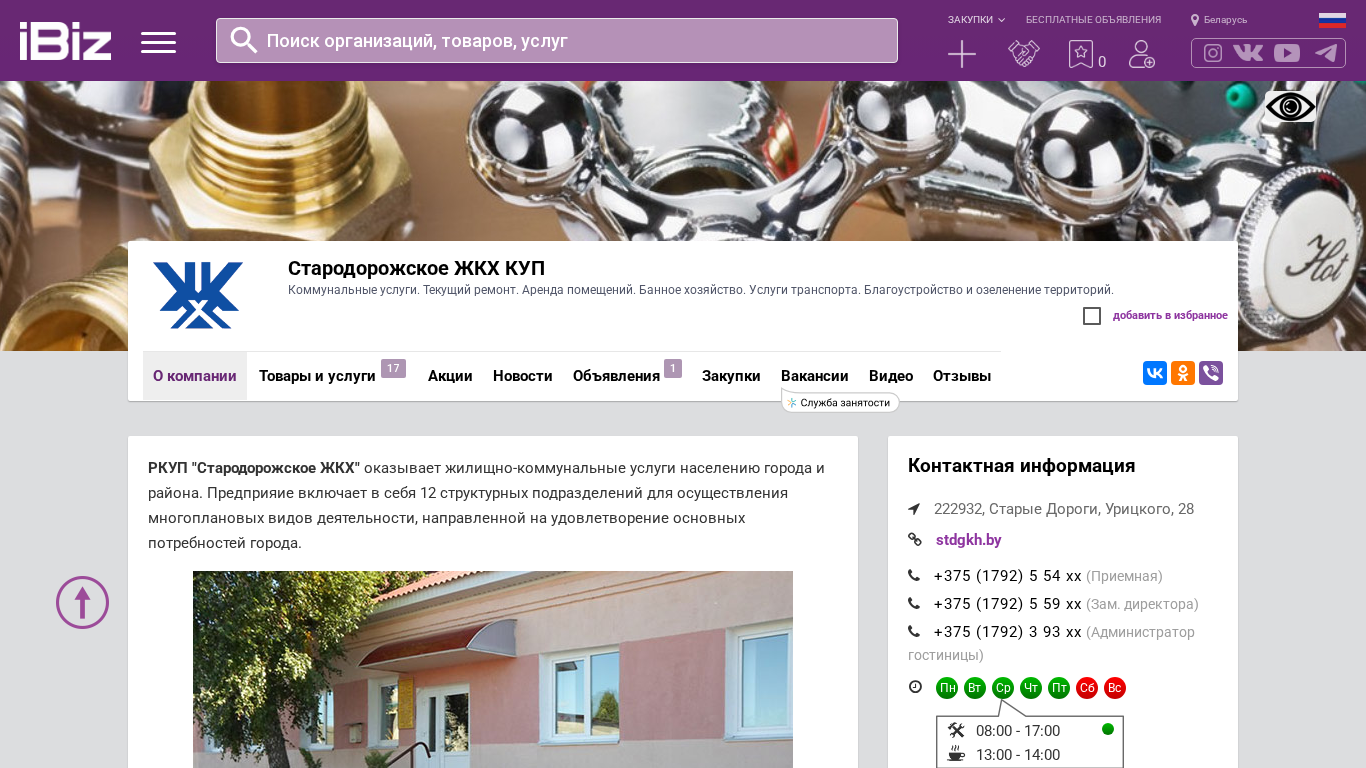Select the Вт weekday circle

975,688
